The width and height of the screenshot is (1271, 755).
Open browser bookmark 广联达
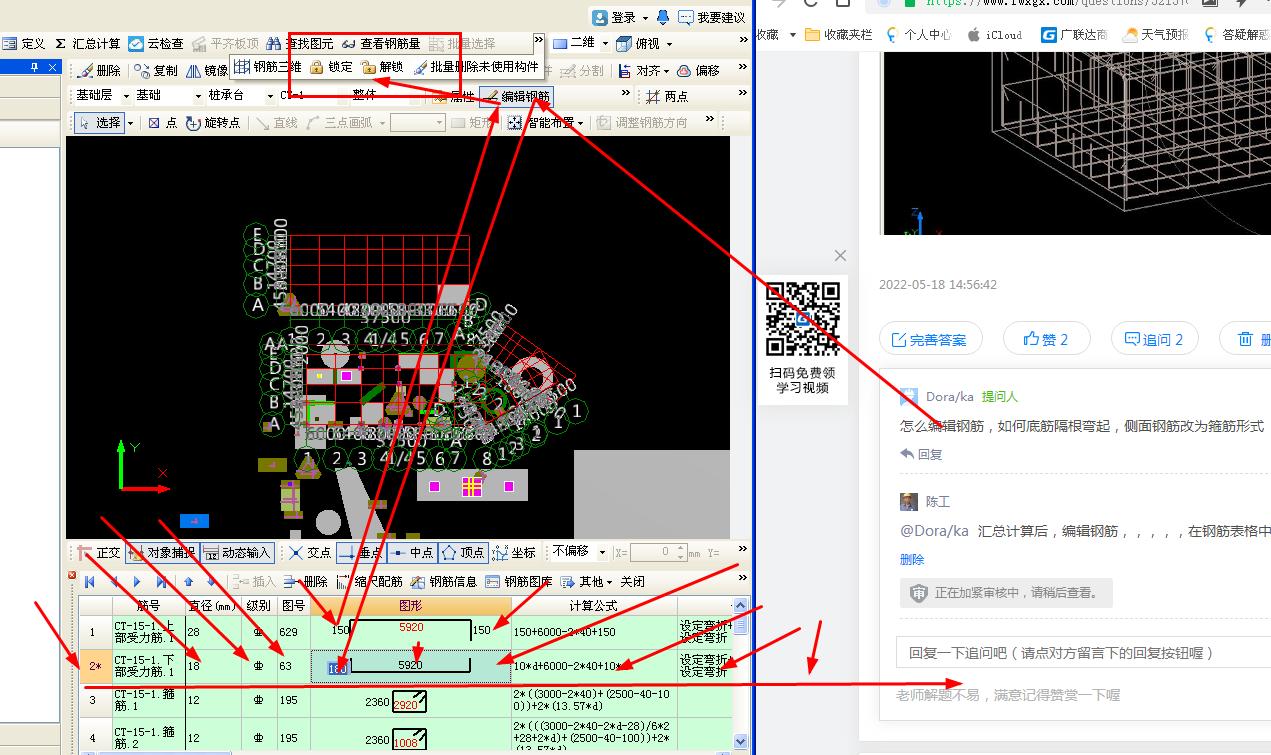(x=1074, y=34)
